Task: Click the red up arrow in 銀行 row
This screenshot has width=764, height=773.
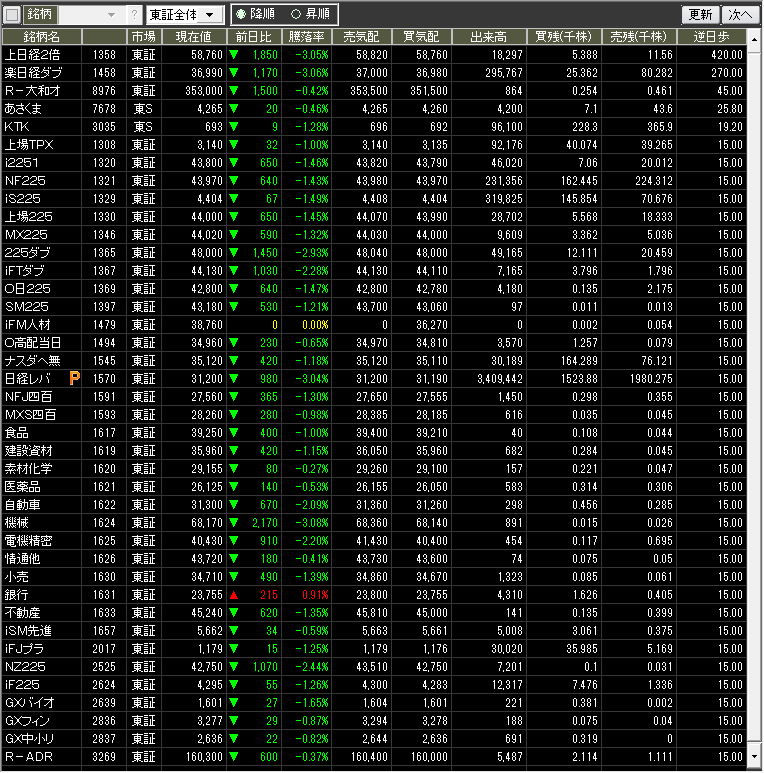Action: coord(234,595)
